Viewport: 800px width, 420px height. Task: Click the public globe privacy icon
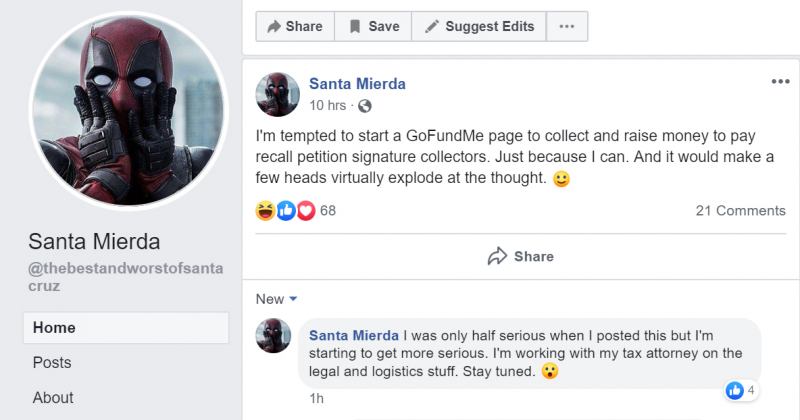coord(364,105)
